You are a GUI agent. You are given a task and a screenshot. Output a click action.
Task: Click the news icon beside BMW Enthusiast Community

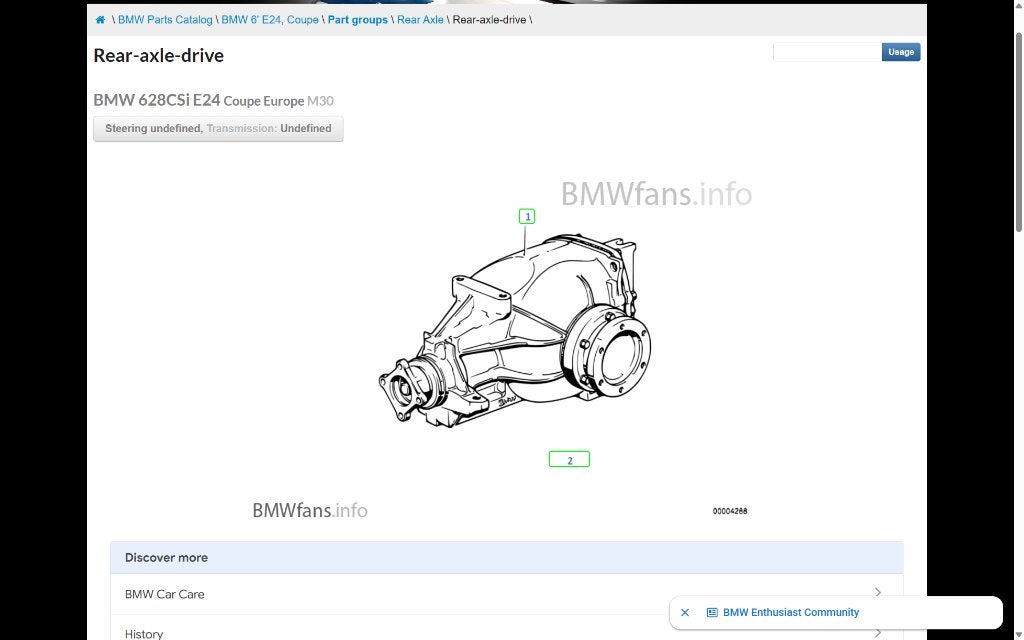tap(712, 613)
